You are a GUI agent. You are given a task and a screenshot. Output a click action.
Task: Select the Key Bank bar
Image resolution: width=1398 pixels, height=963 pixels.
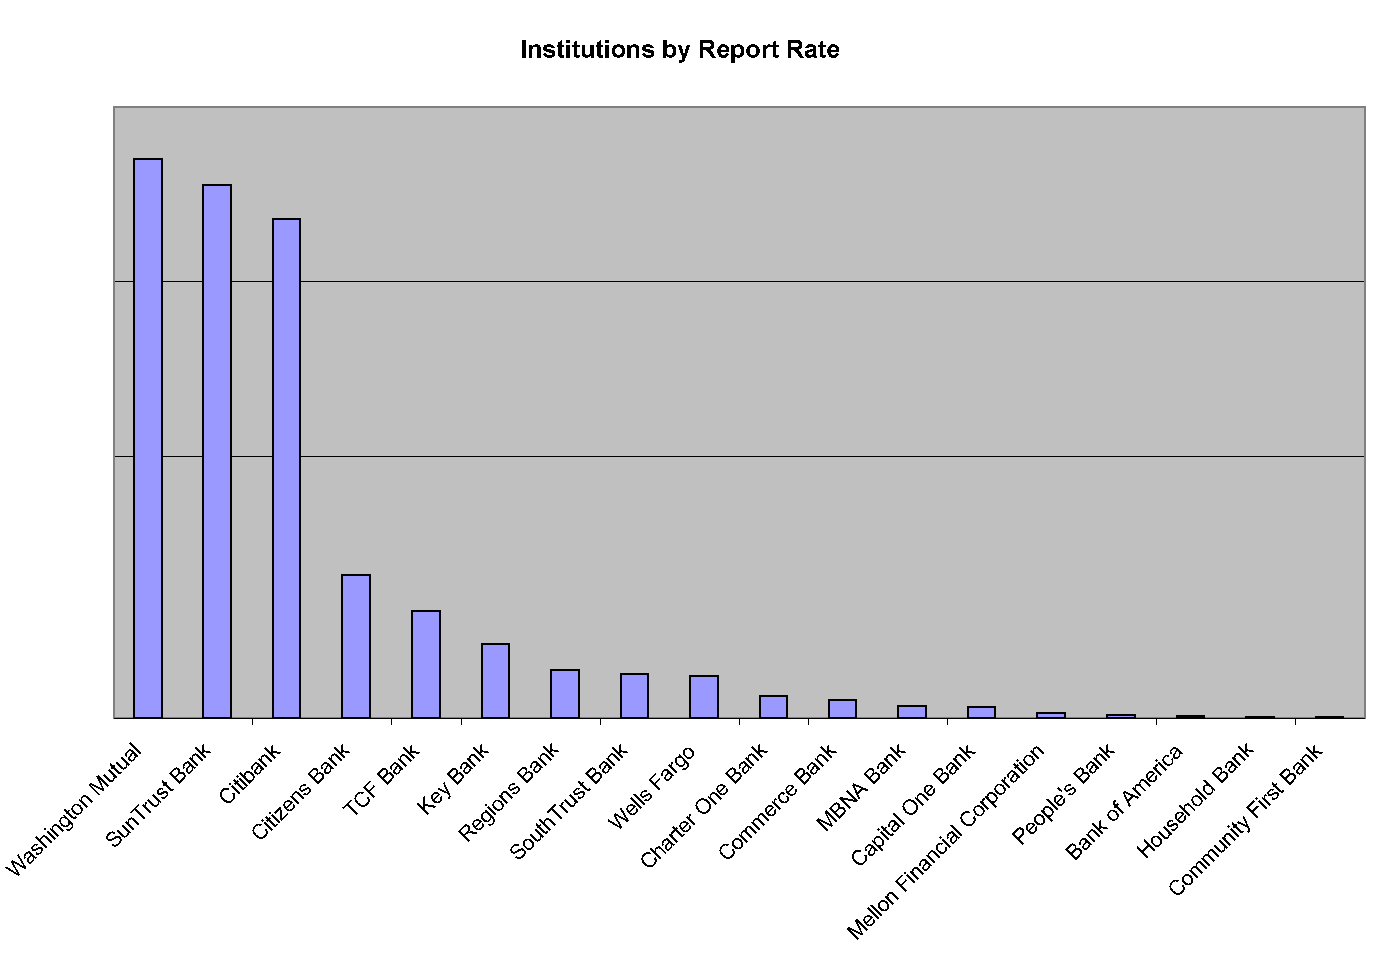click(495, 680)
